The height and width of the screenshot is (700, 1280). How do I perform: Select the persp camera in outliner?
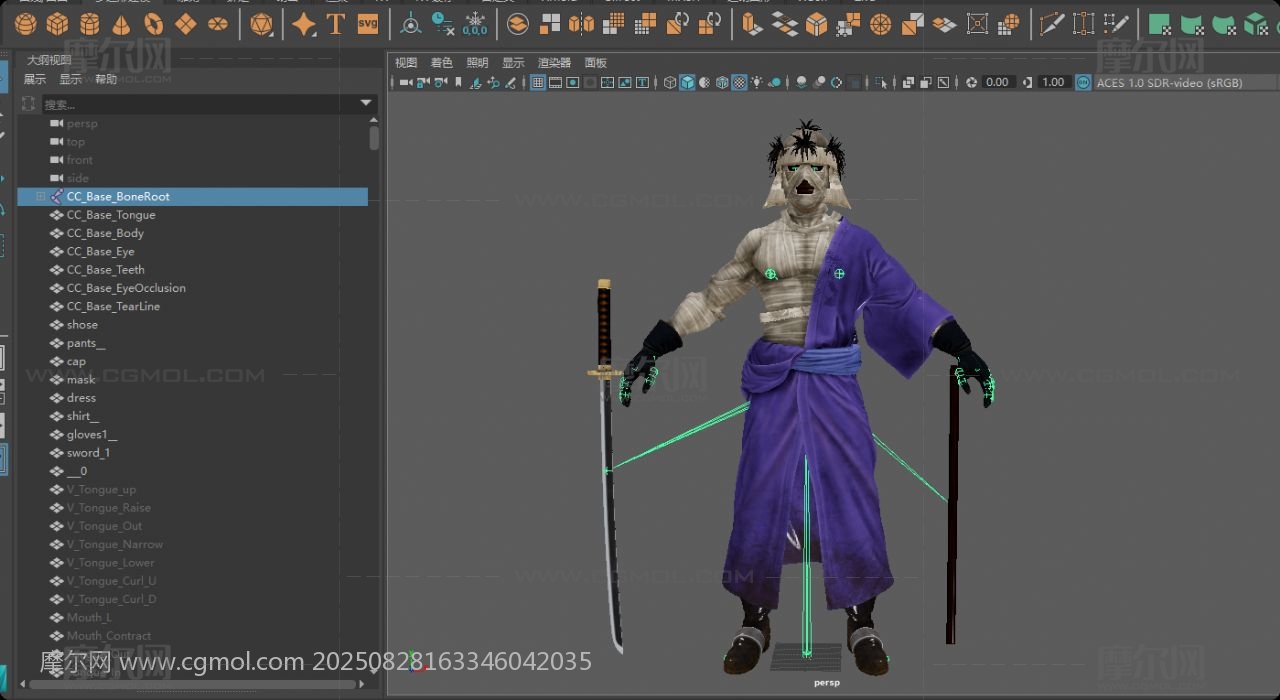[82, 123]
